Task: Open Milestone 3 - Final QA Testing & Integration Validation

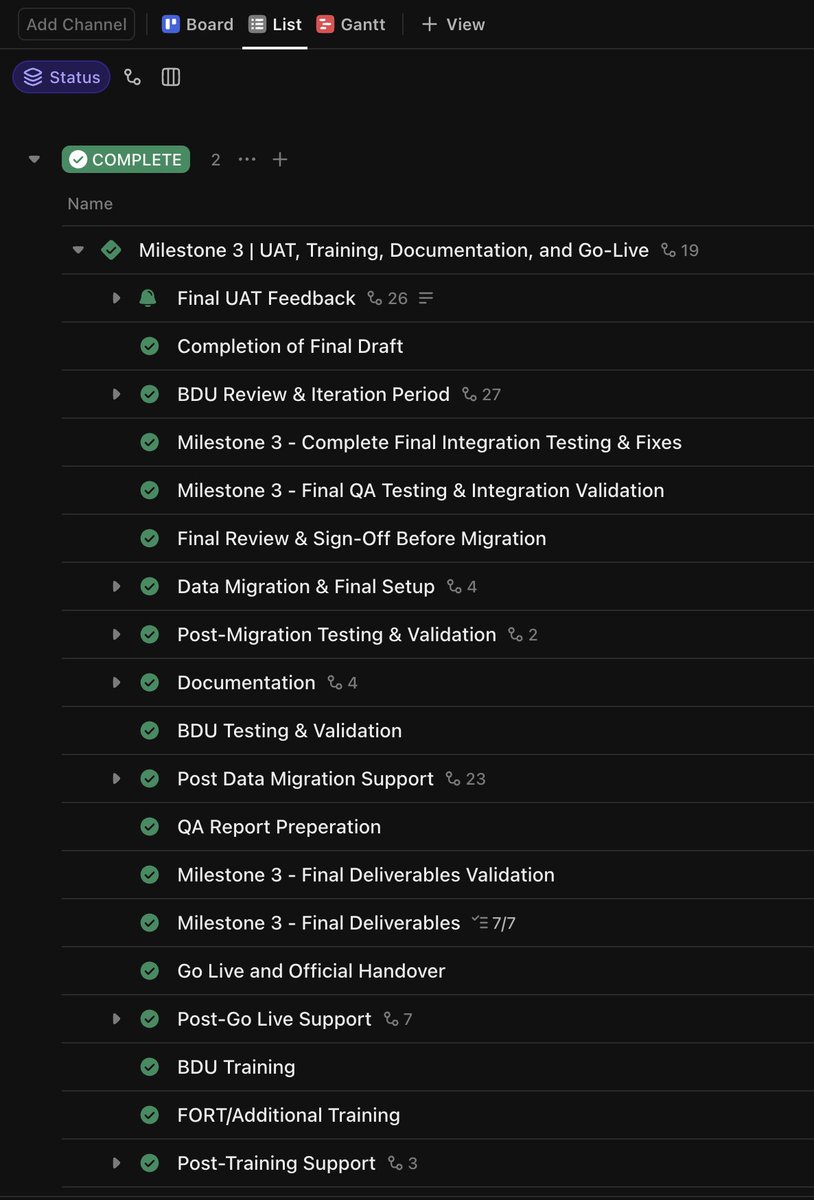Action: (x=421, y=490)
